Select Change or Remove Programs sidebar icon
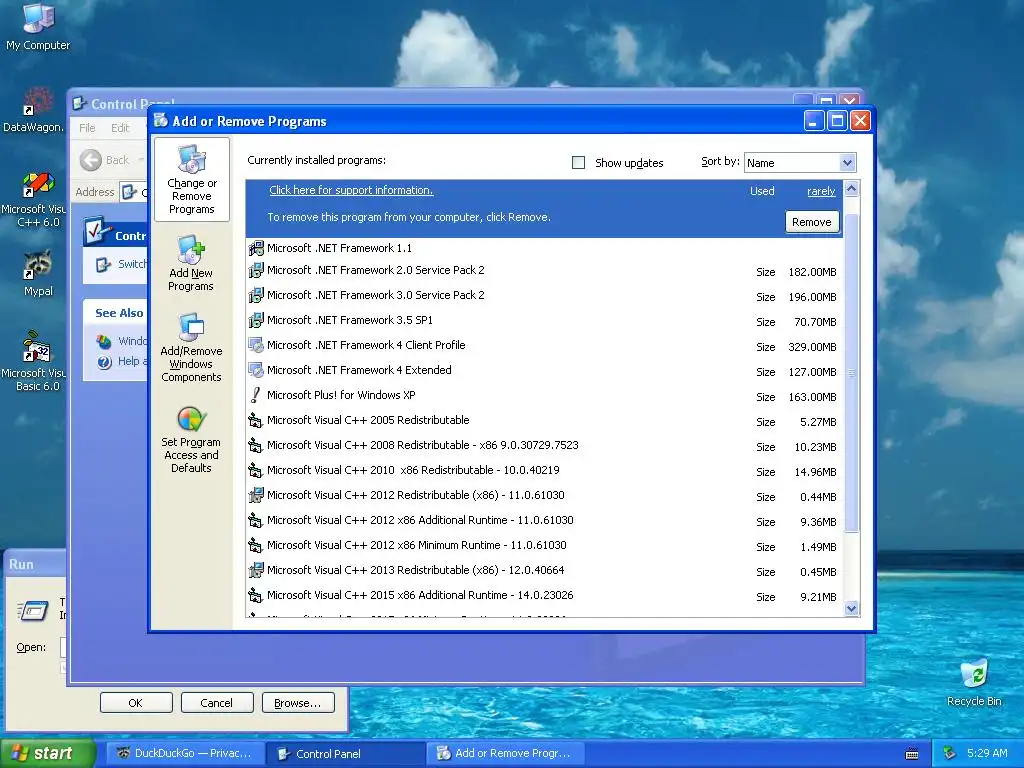 [191, 180]
